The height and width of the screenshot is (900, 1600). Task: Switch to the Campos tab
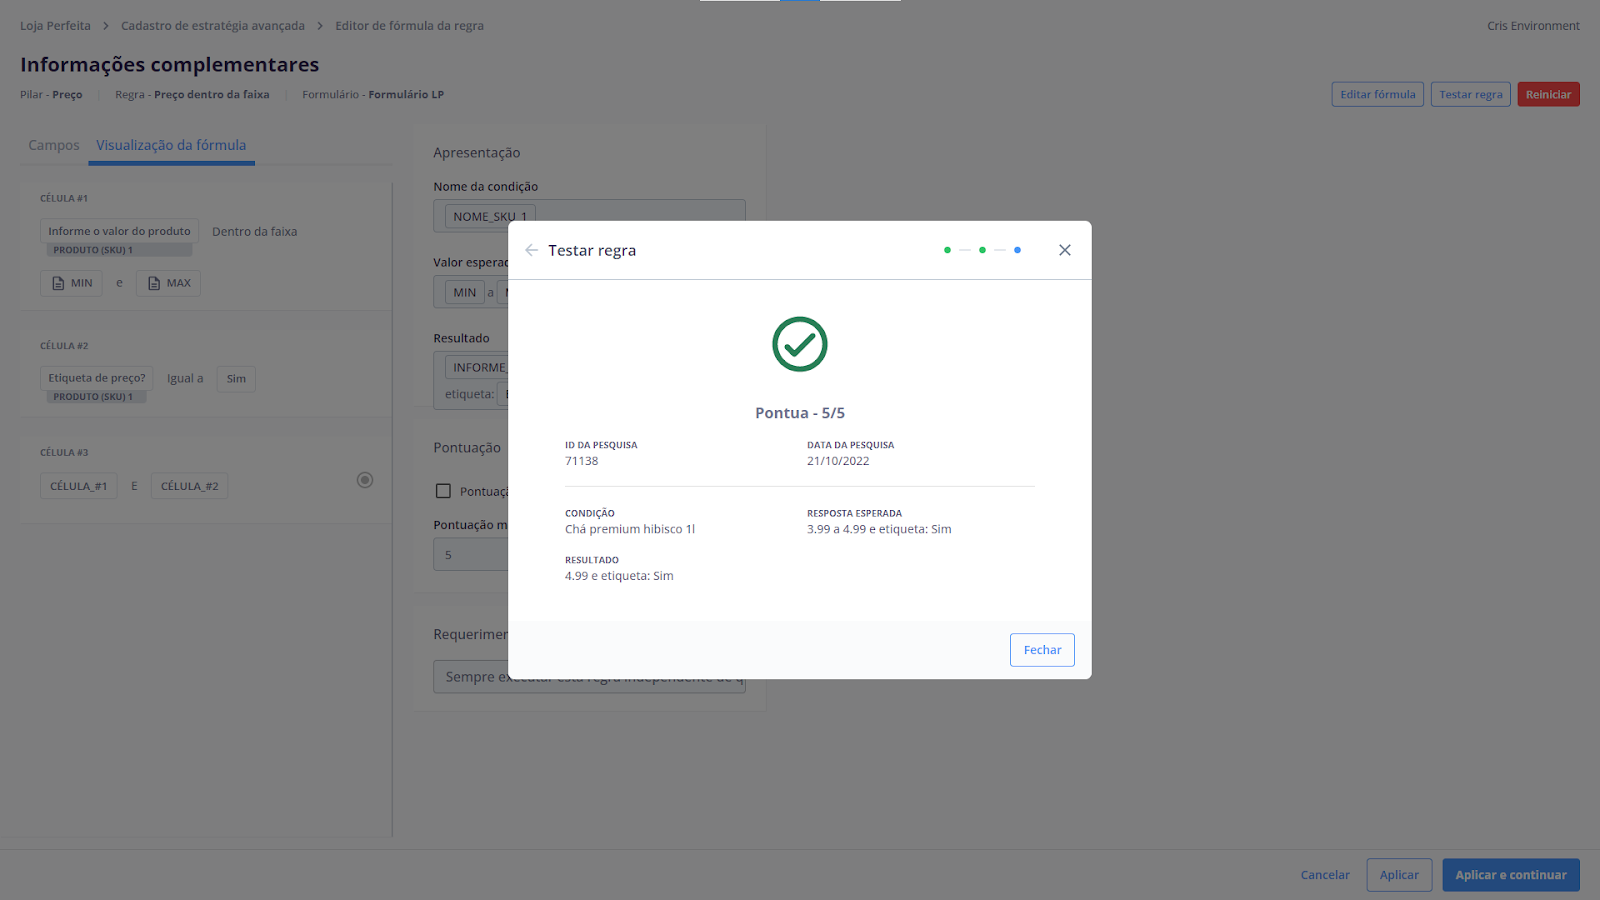coord(54,145)
